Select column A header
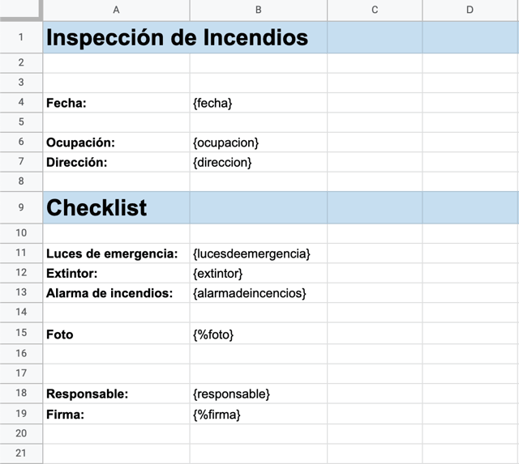Viewport: 519px width, 464px height. point(116,10)
